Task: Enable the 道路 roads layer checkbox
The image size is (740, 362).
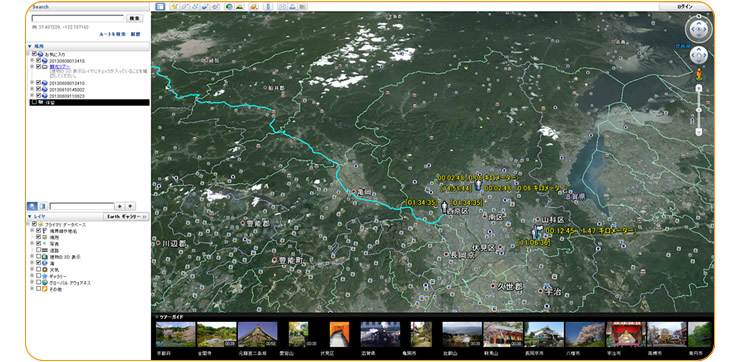Action: coord(39,250)
